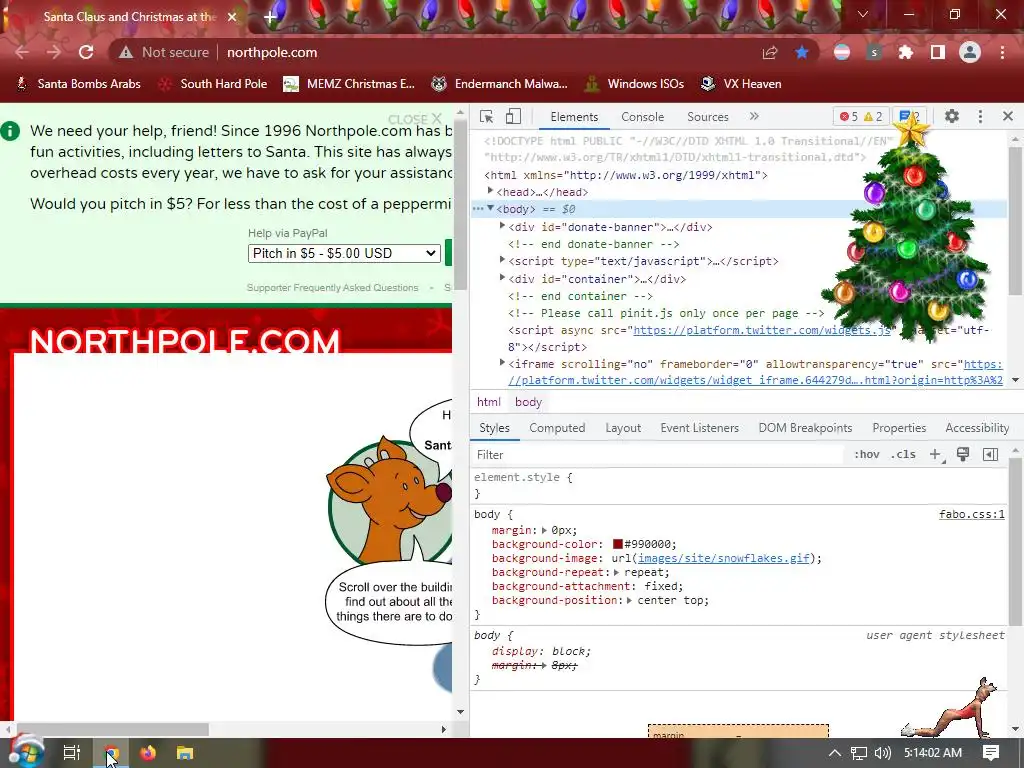
Task: Collapse the body element node
Action: [490, 208]
